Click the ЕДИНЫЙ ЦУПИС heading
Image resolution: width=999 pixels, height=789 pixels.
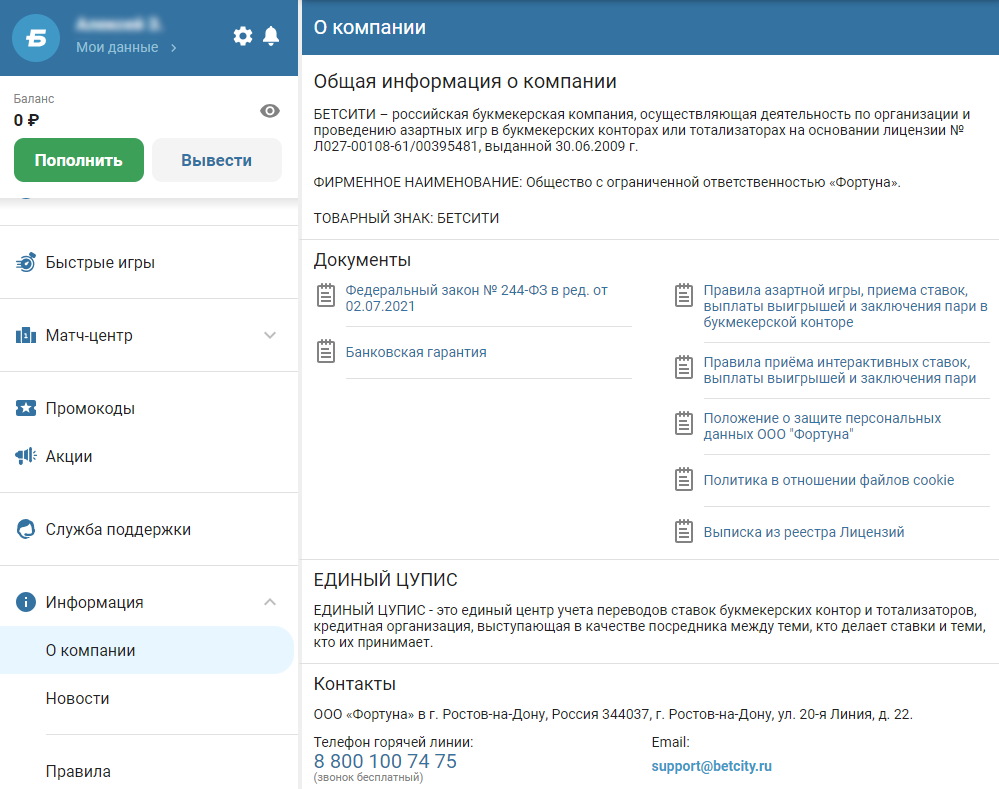click(385, 580)
